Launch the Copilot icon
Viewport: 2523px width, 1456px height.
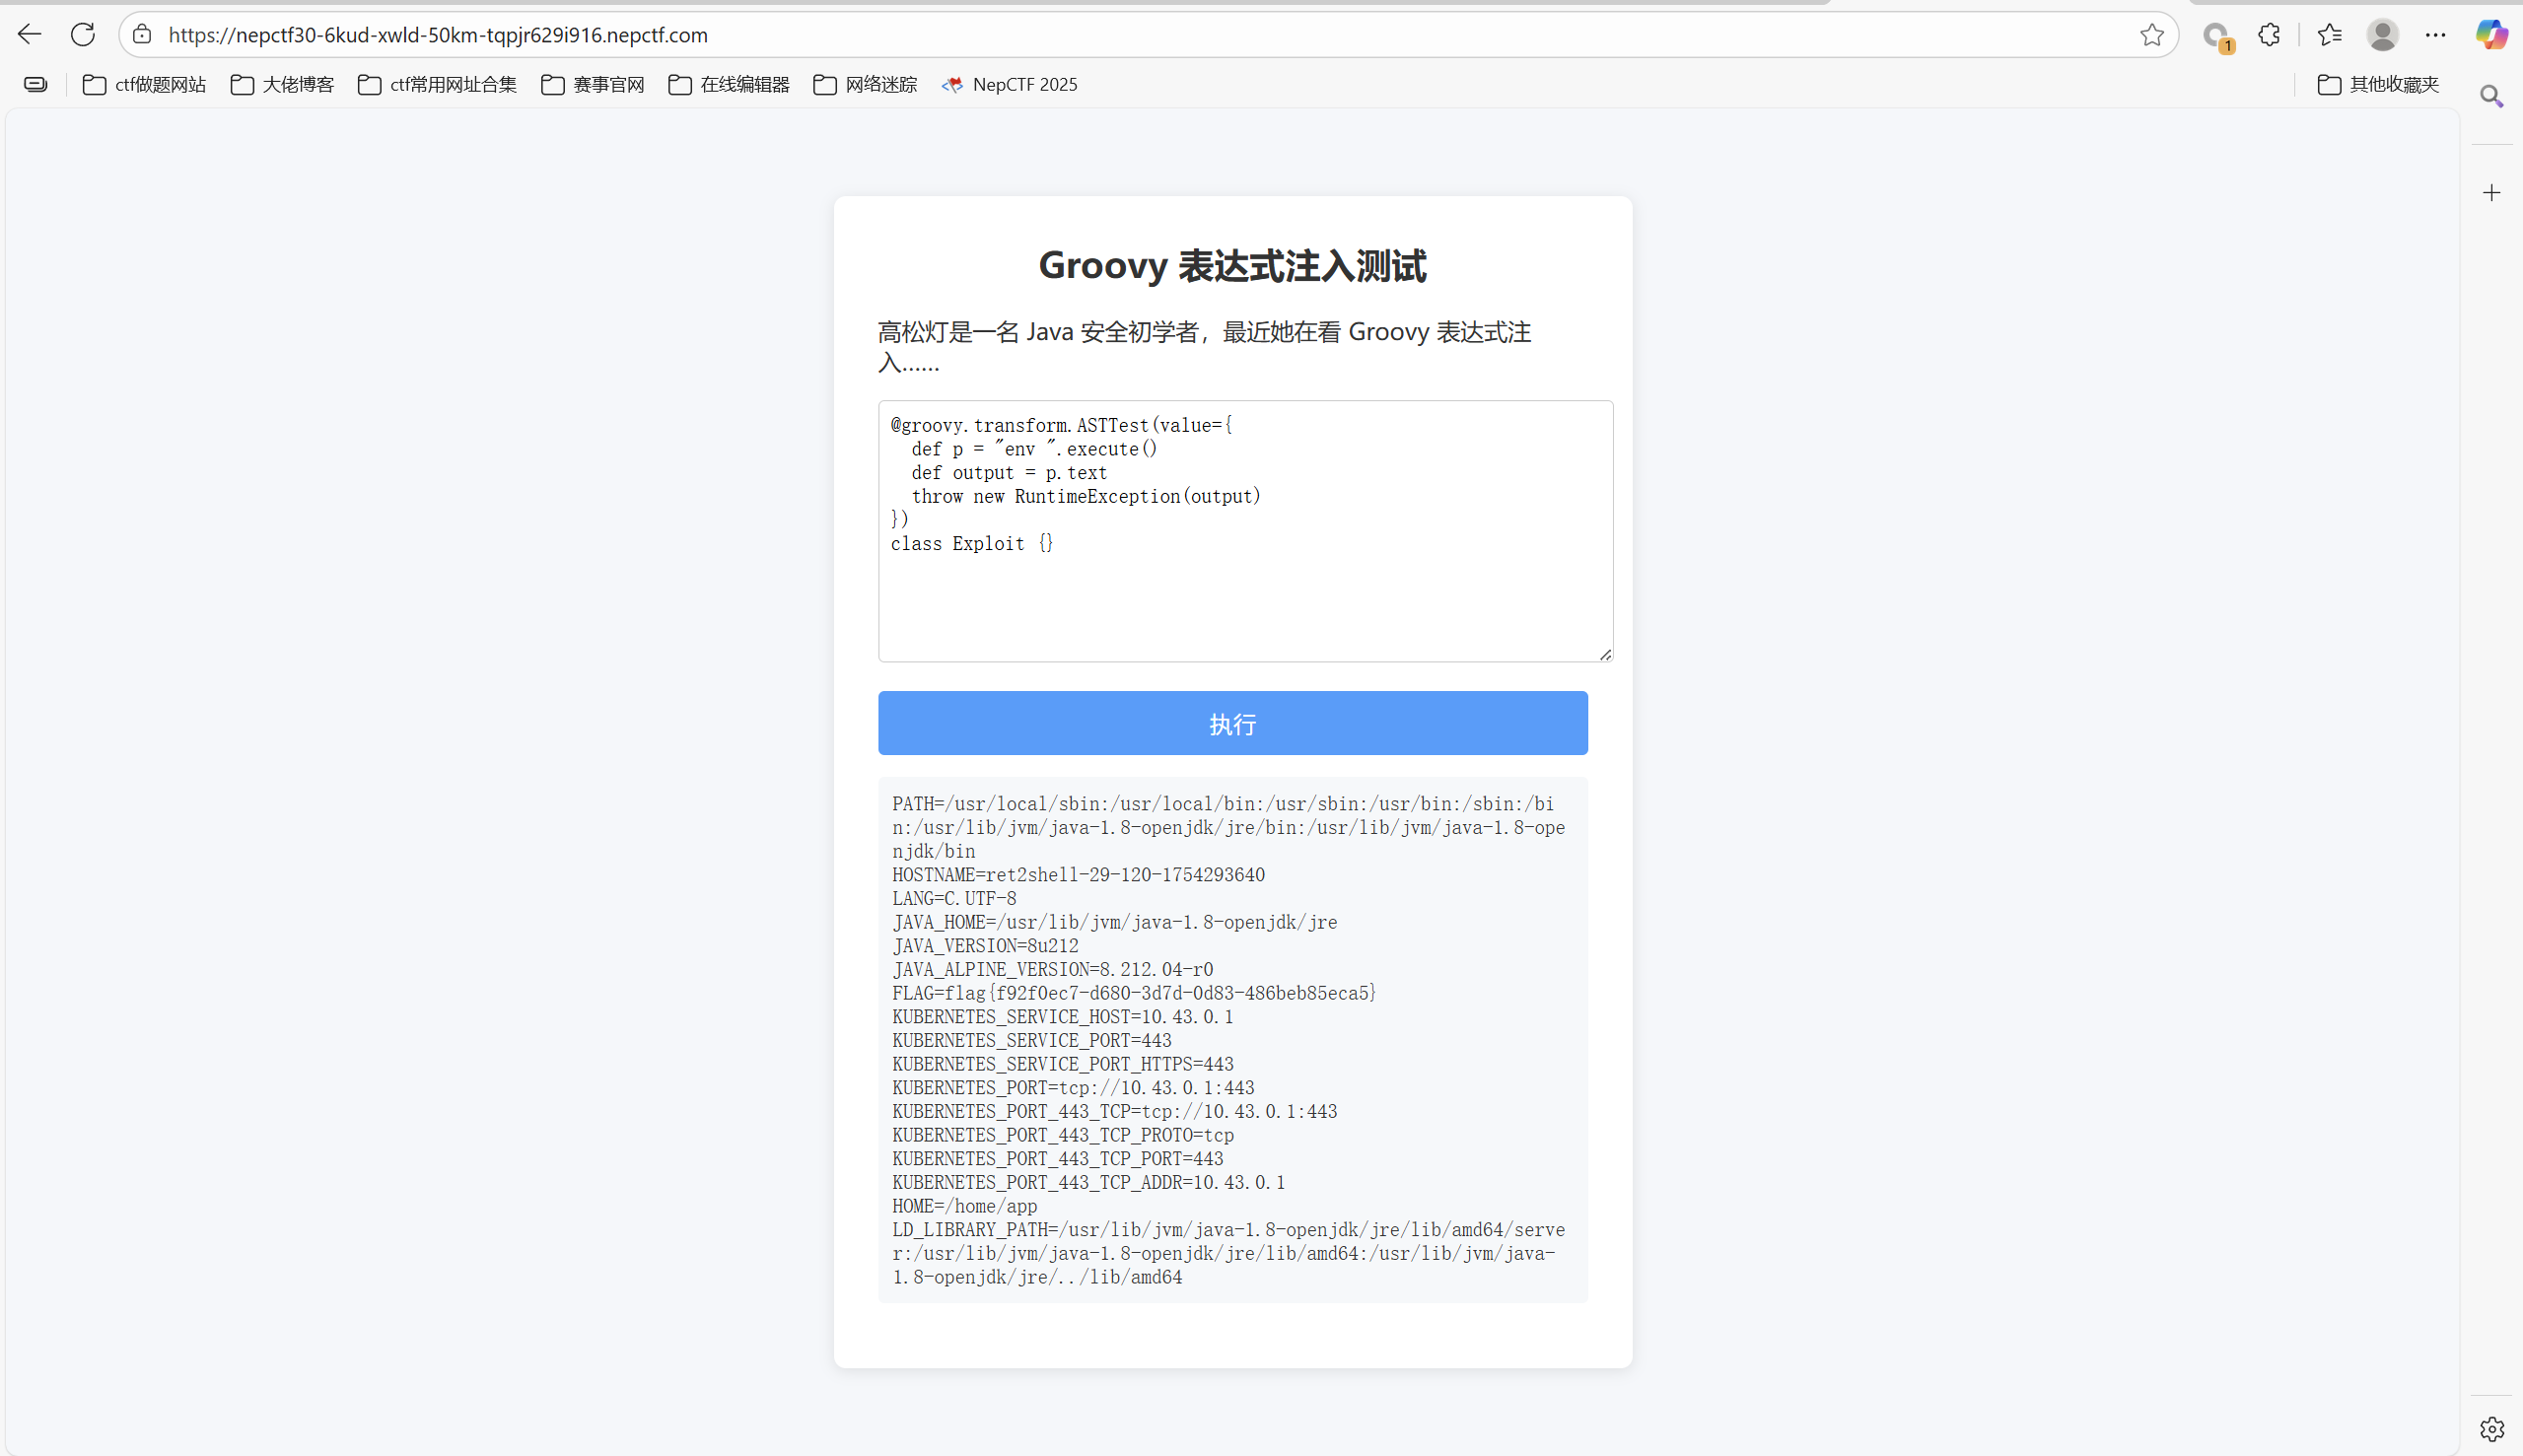click(2491, 35)
